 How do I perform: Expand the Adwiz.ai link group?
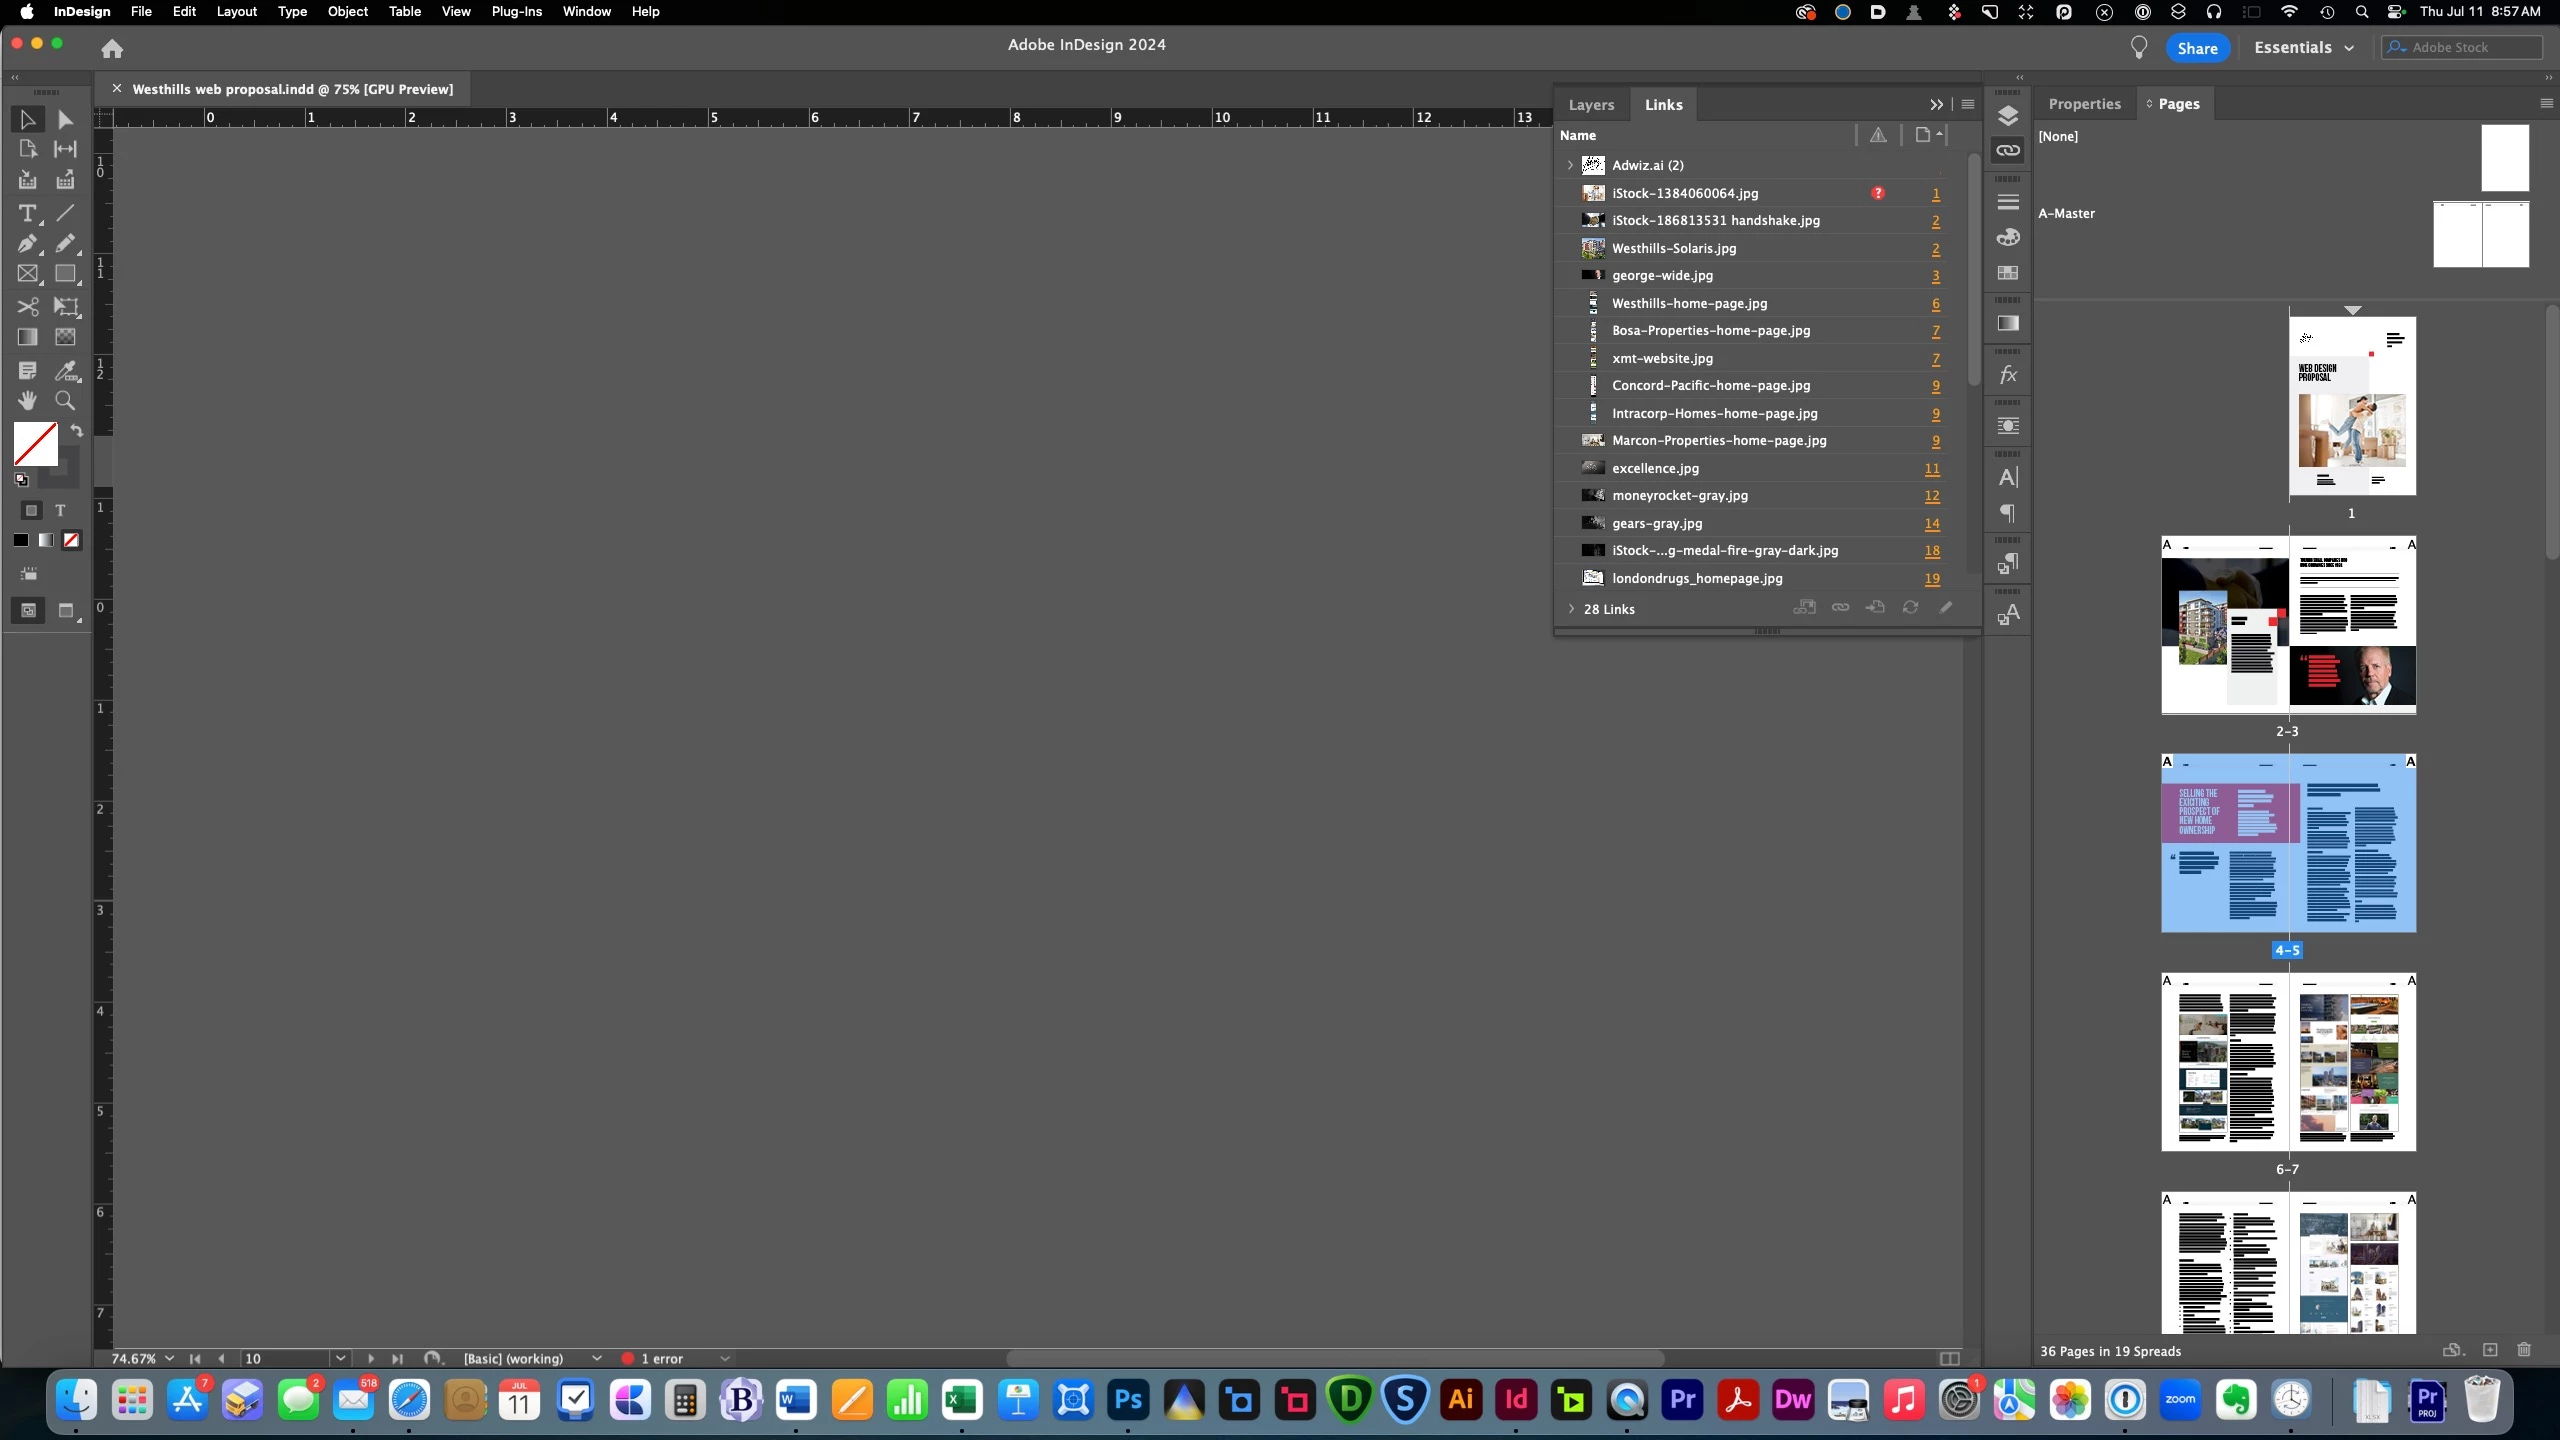tap(1570, 165)
